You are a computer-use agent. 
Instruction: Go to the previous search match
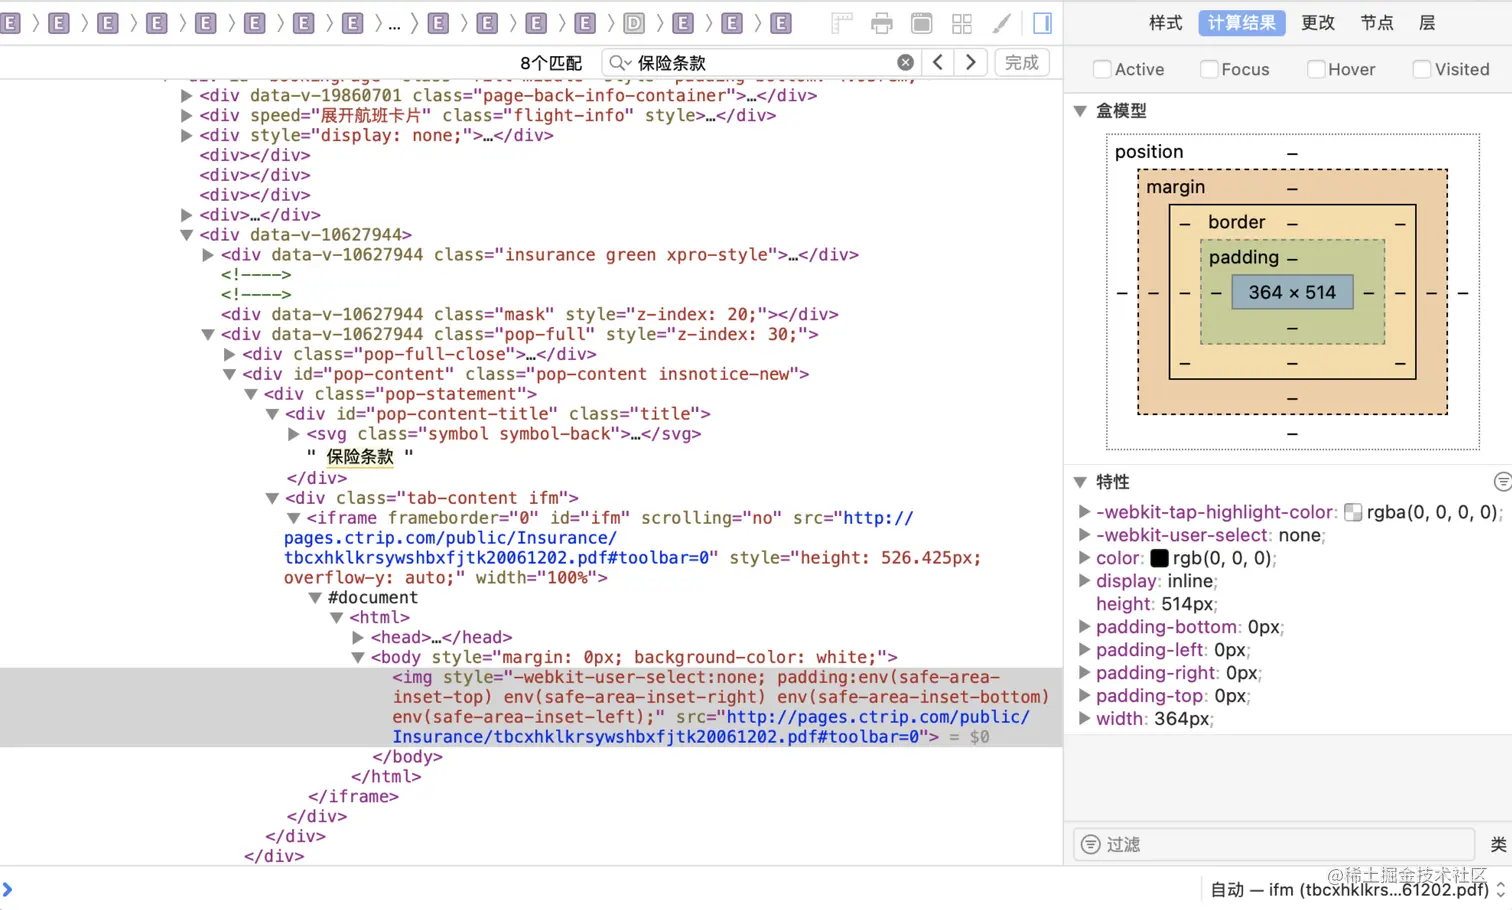(x=938, y=62)
